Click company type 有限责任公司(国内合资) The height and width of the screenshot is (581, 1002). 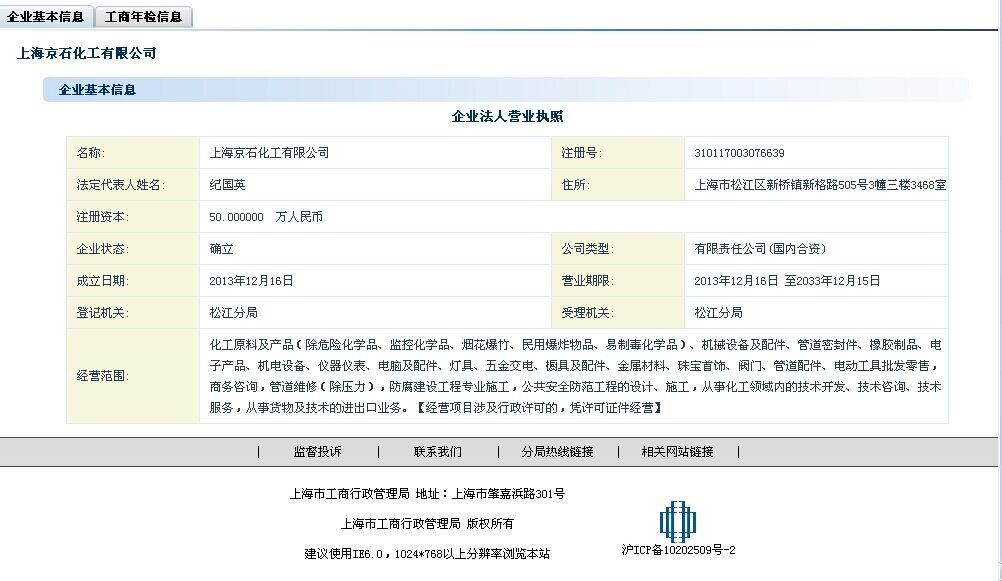click(x=760, y=249)
